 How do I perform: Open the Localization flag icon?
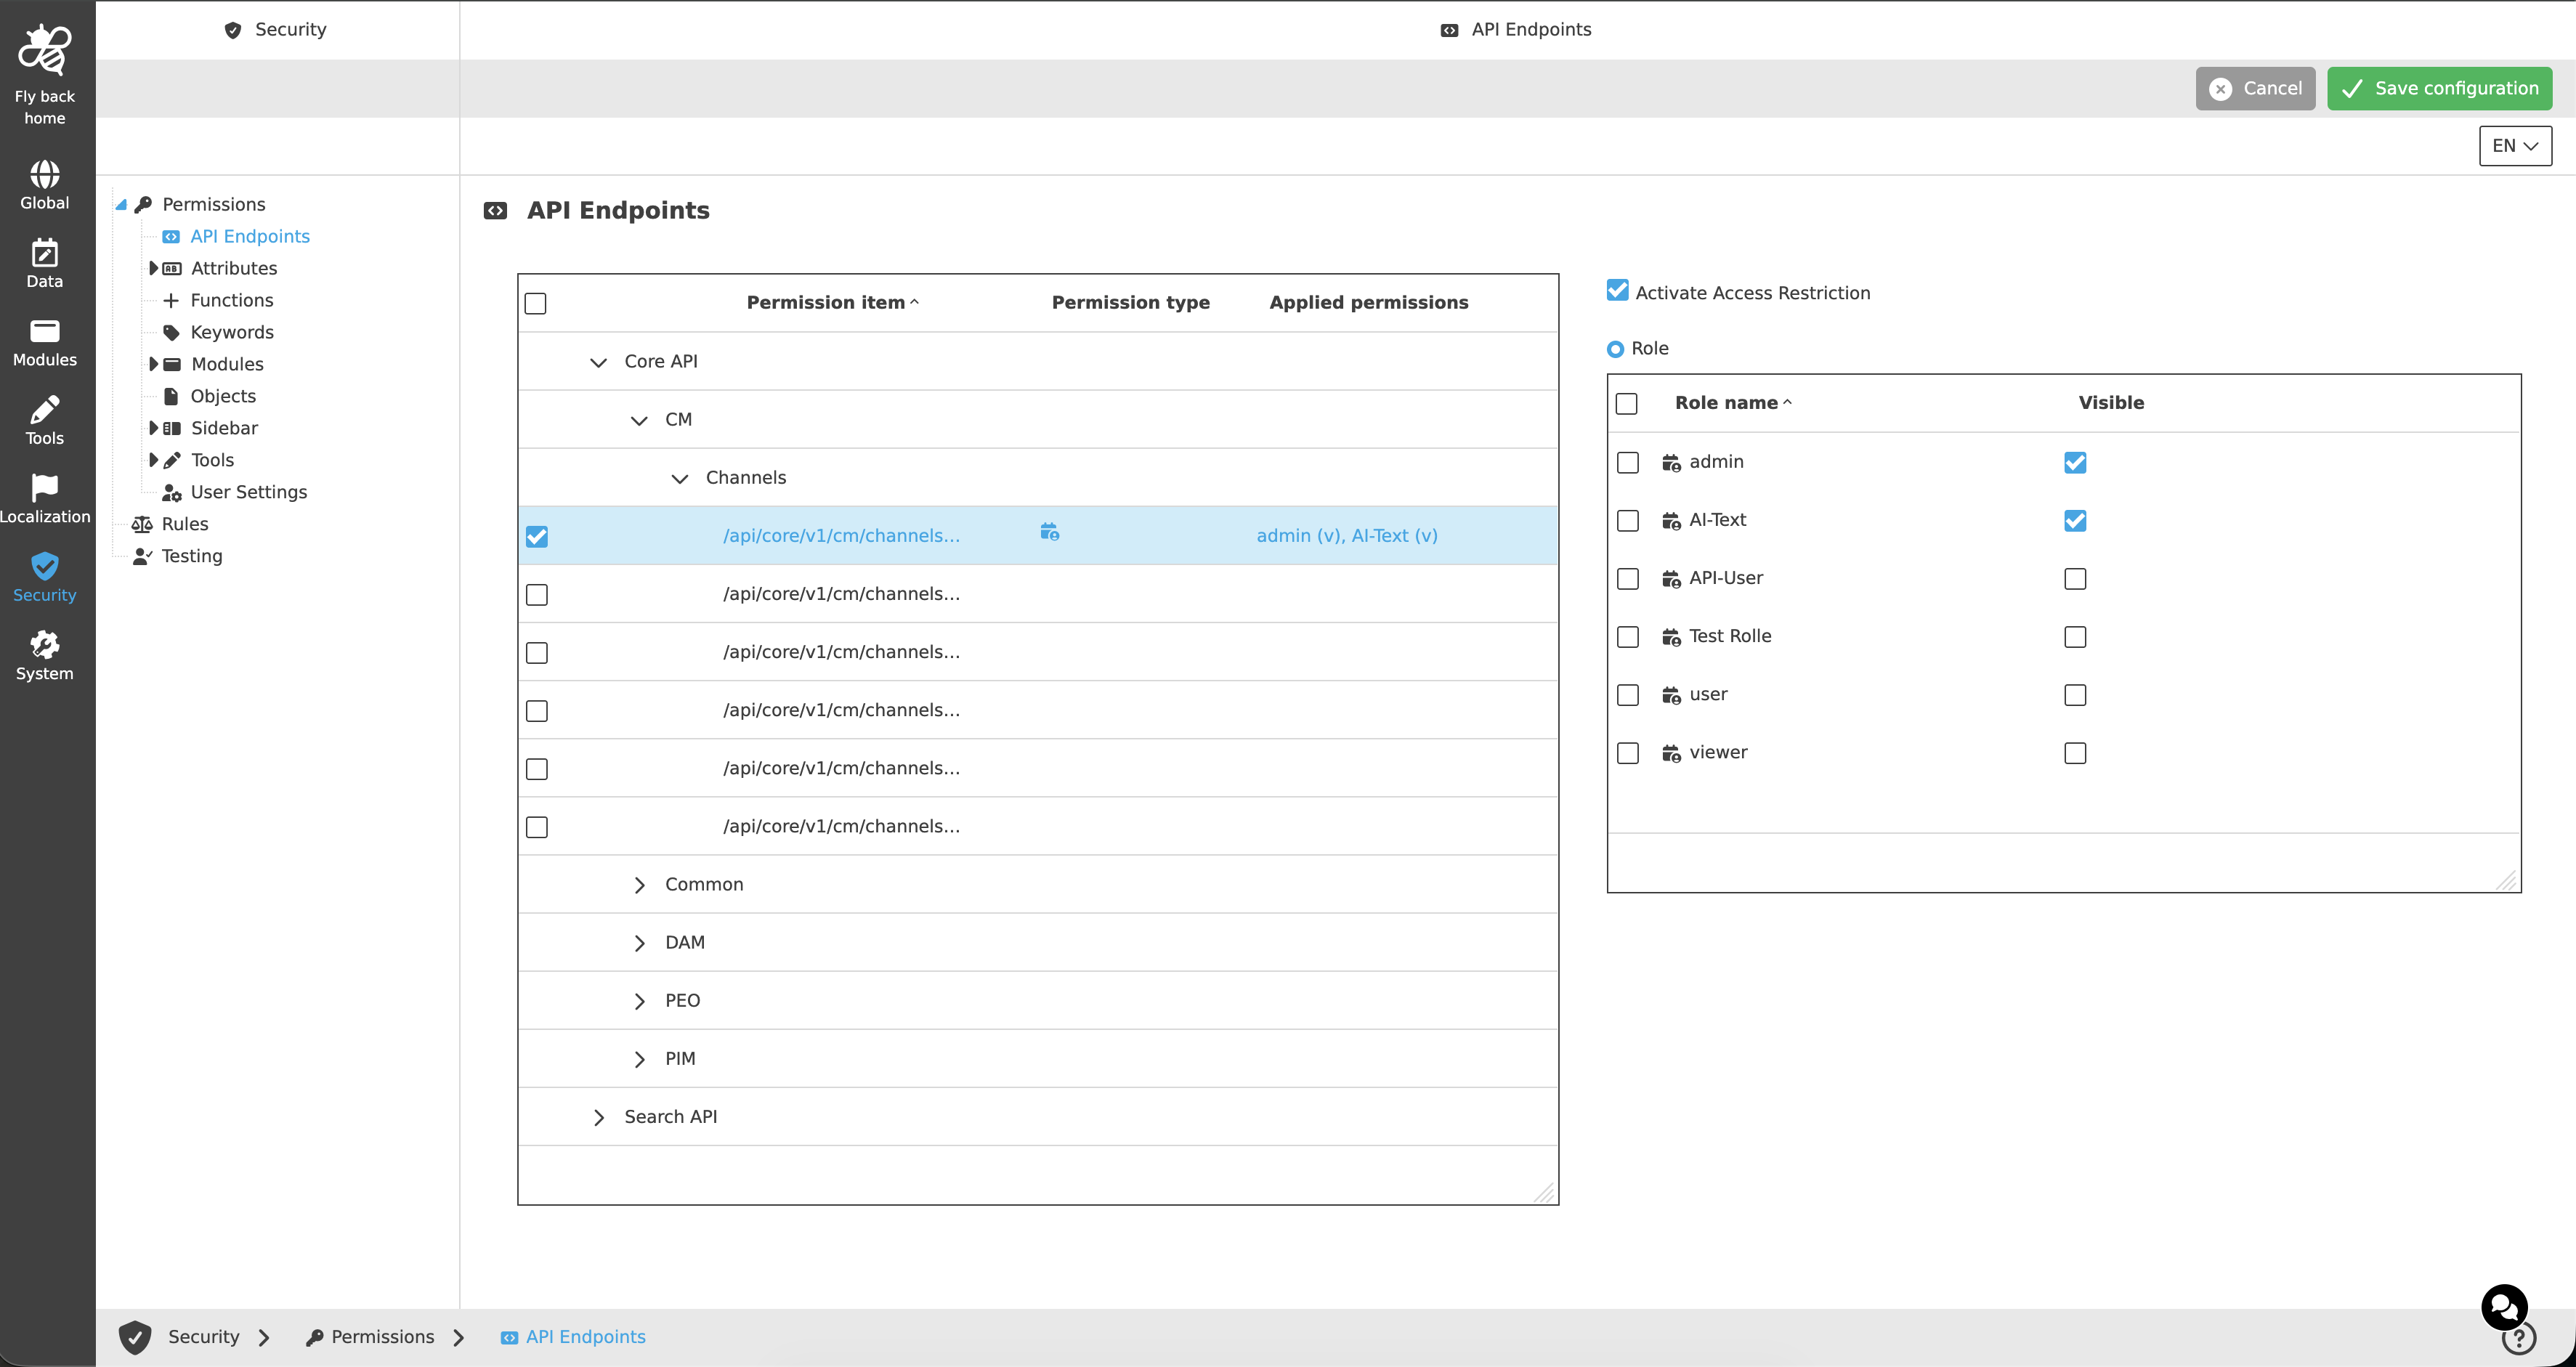tap(45, 488)
